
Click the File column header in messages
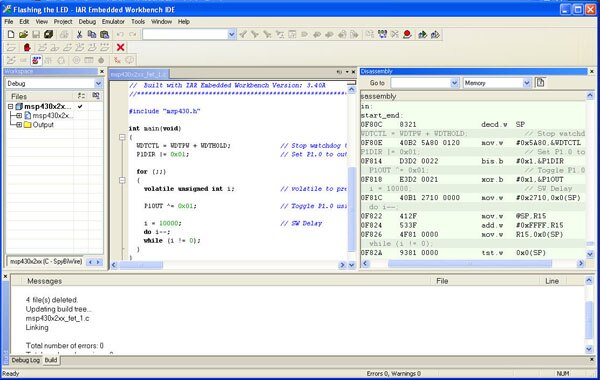click(x=486, y=281)
